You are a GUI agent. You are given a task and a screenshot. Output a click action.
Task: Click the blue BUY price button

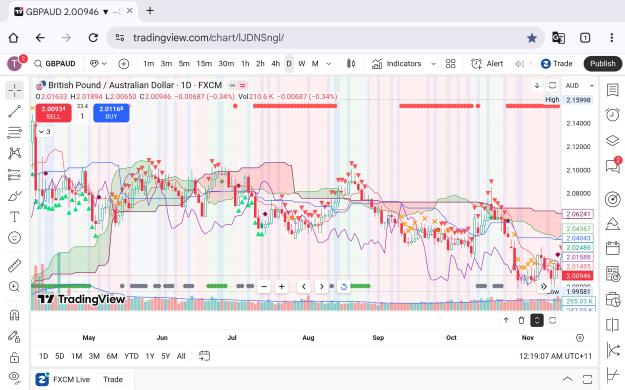111,113
